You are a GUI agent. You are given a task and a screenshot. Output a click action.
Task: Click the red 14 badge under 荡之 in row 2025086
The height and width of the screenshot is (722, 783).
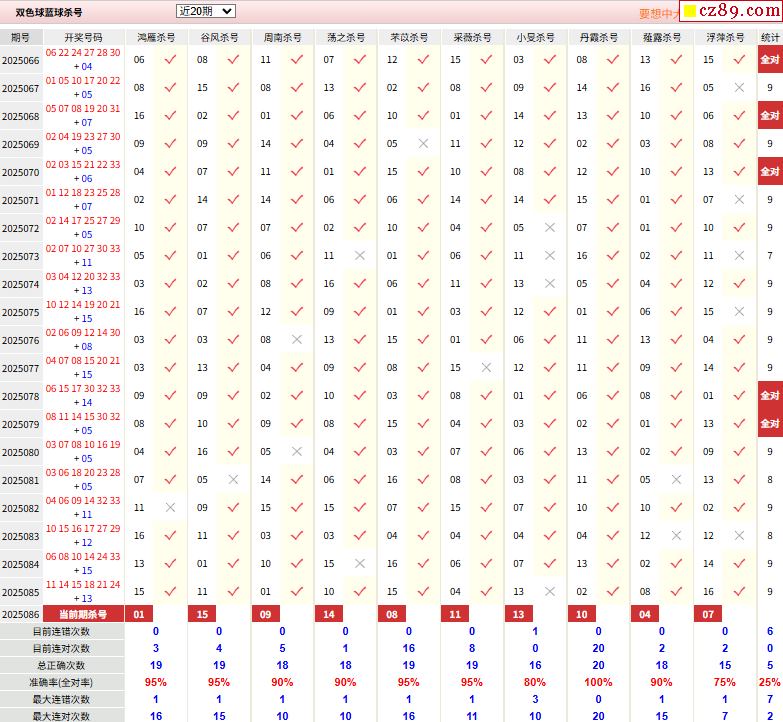click(329, 614)
